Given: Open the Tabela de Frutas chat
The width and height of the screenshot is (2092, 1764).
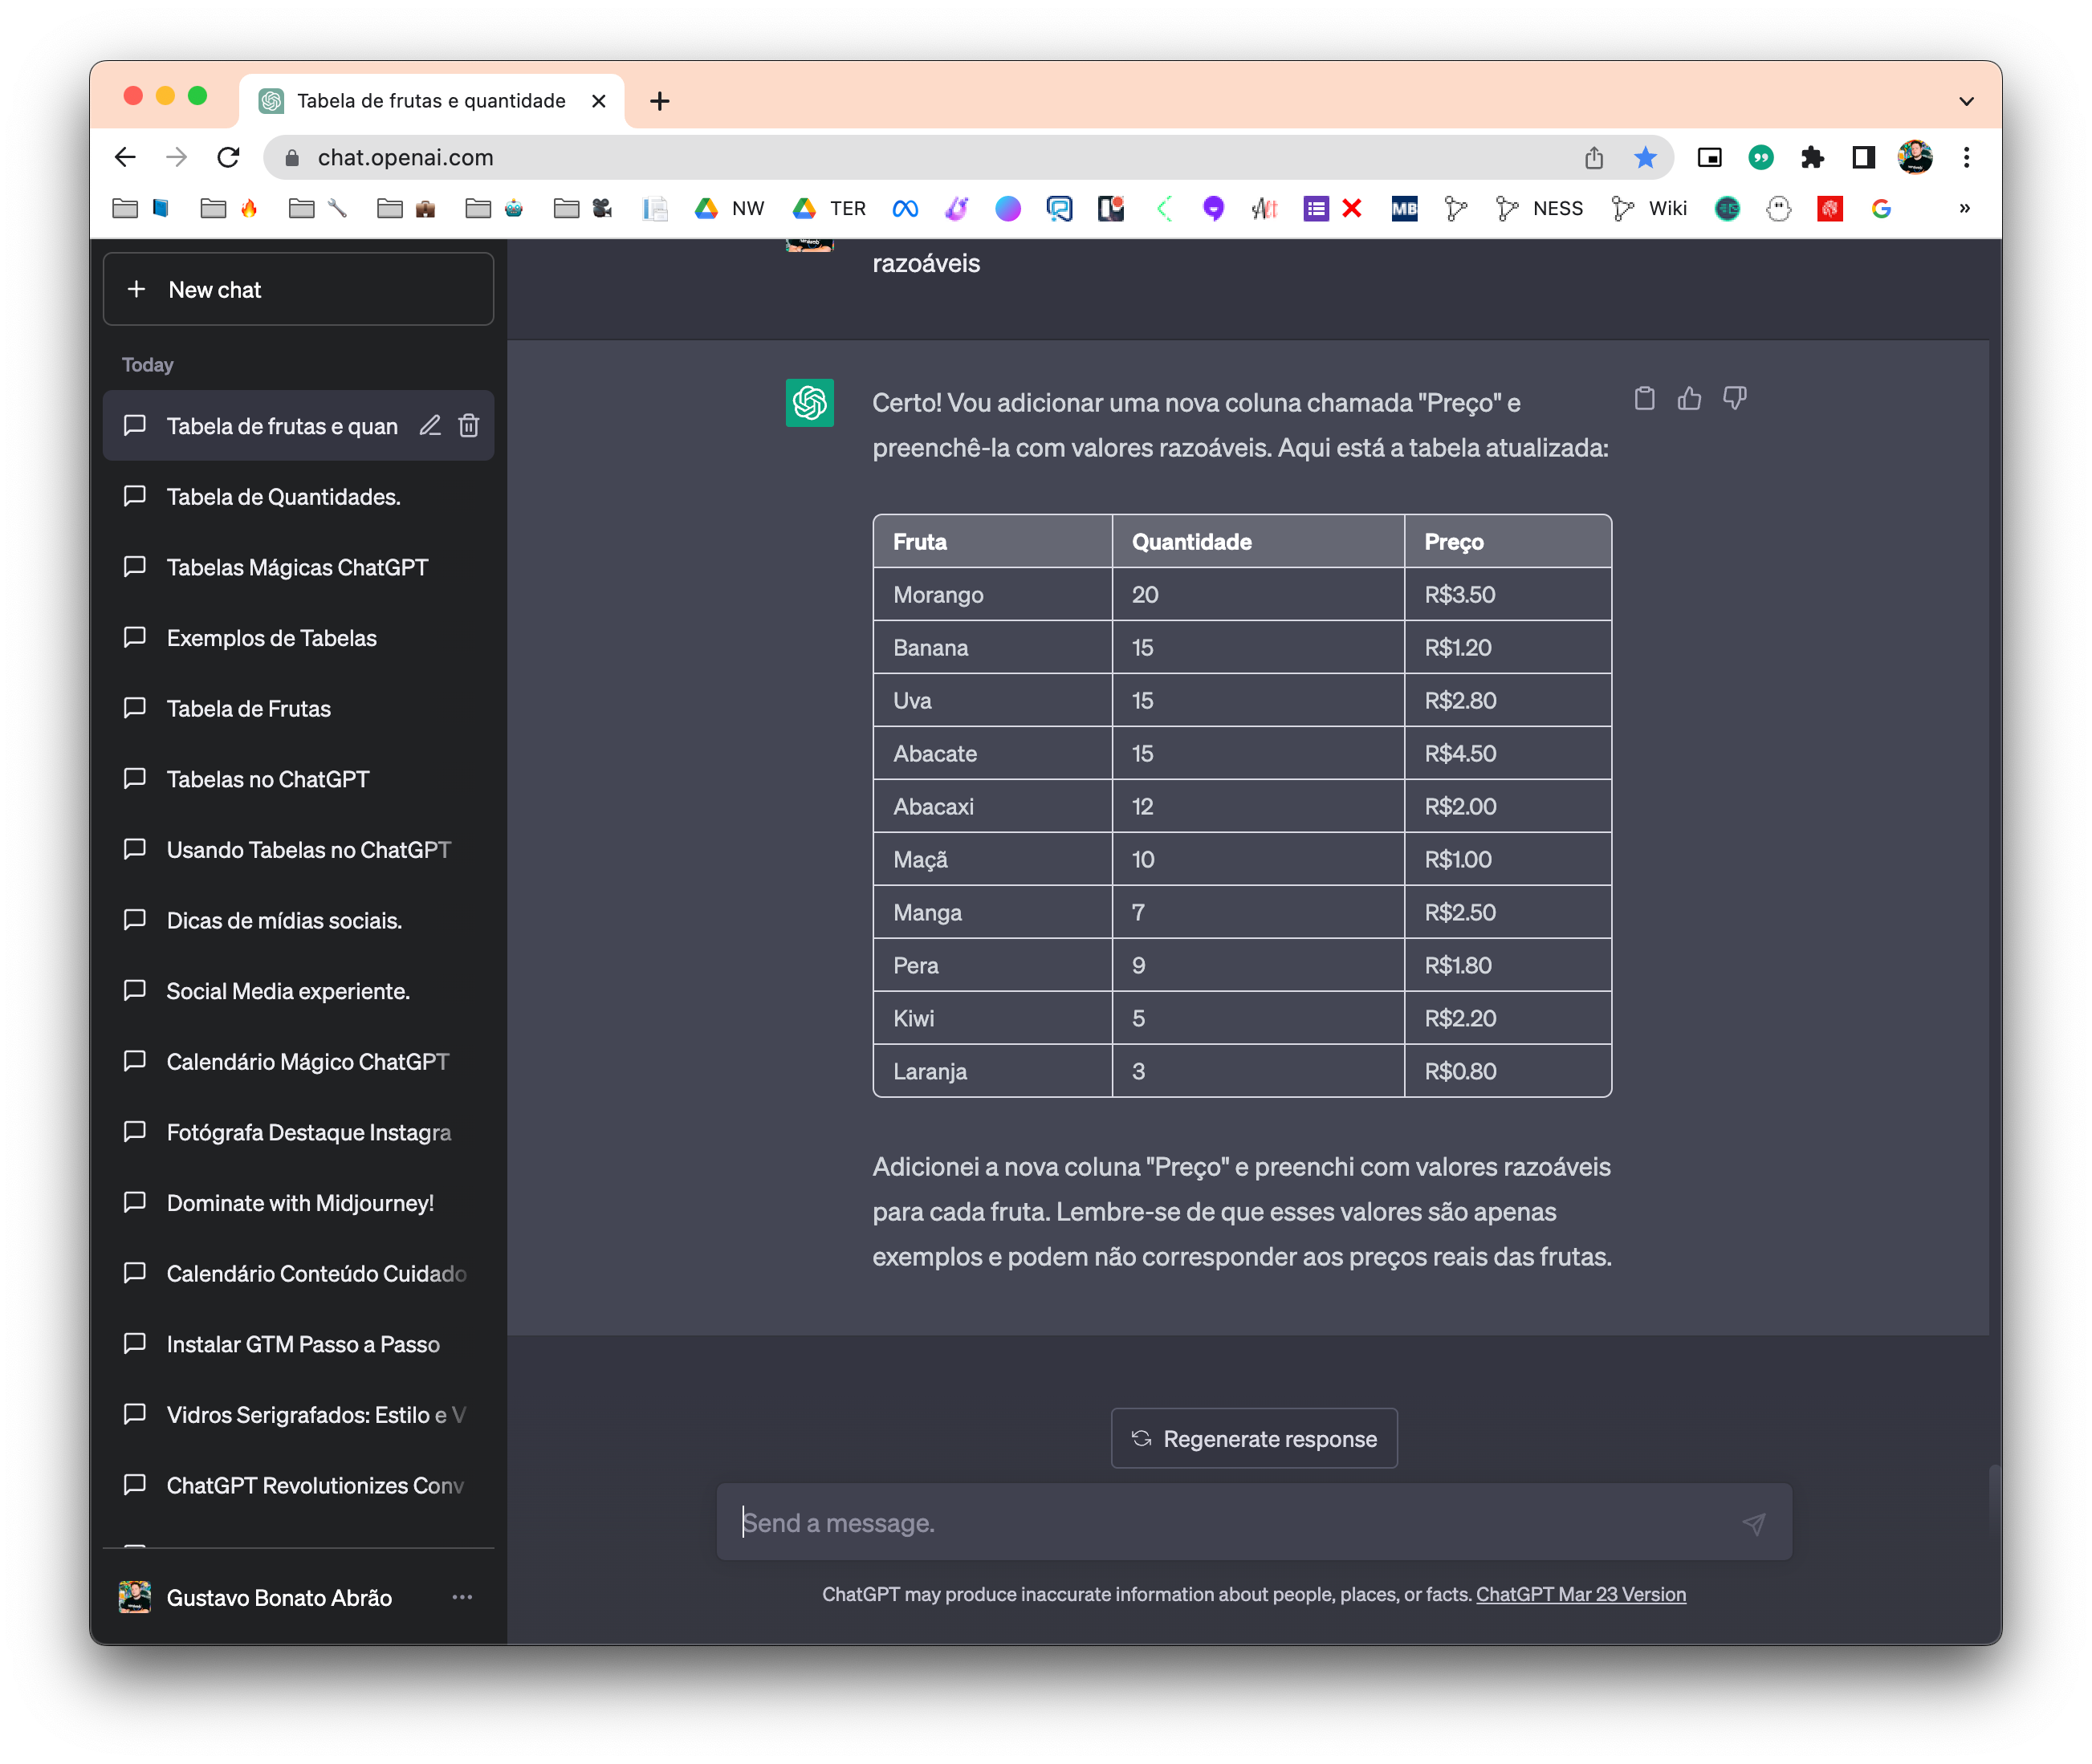Looking at the screenshot, I should 298,708.
